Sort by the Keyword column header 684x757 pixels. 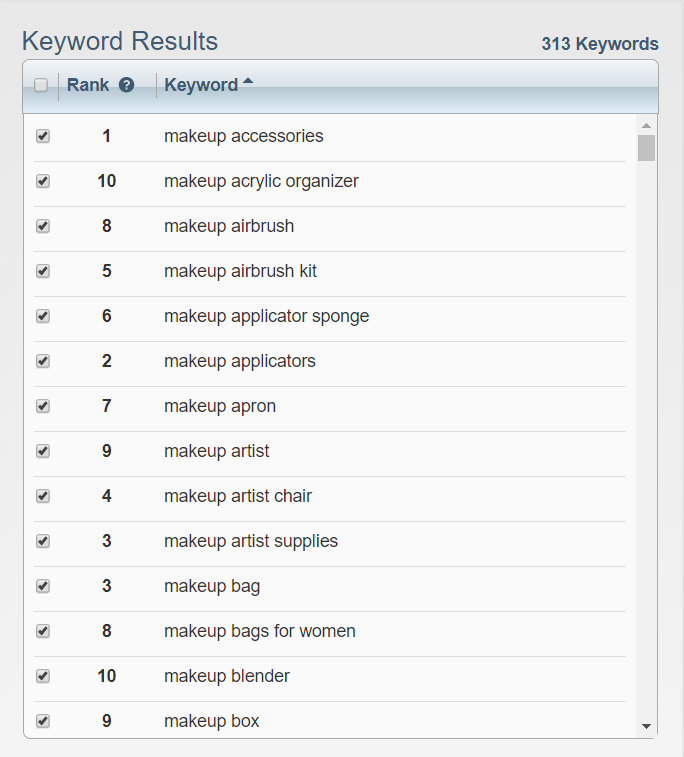201,85
